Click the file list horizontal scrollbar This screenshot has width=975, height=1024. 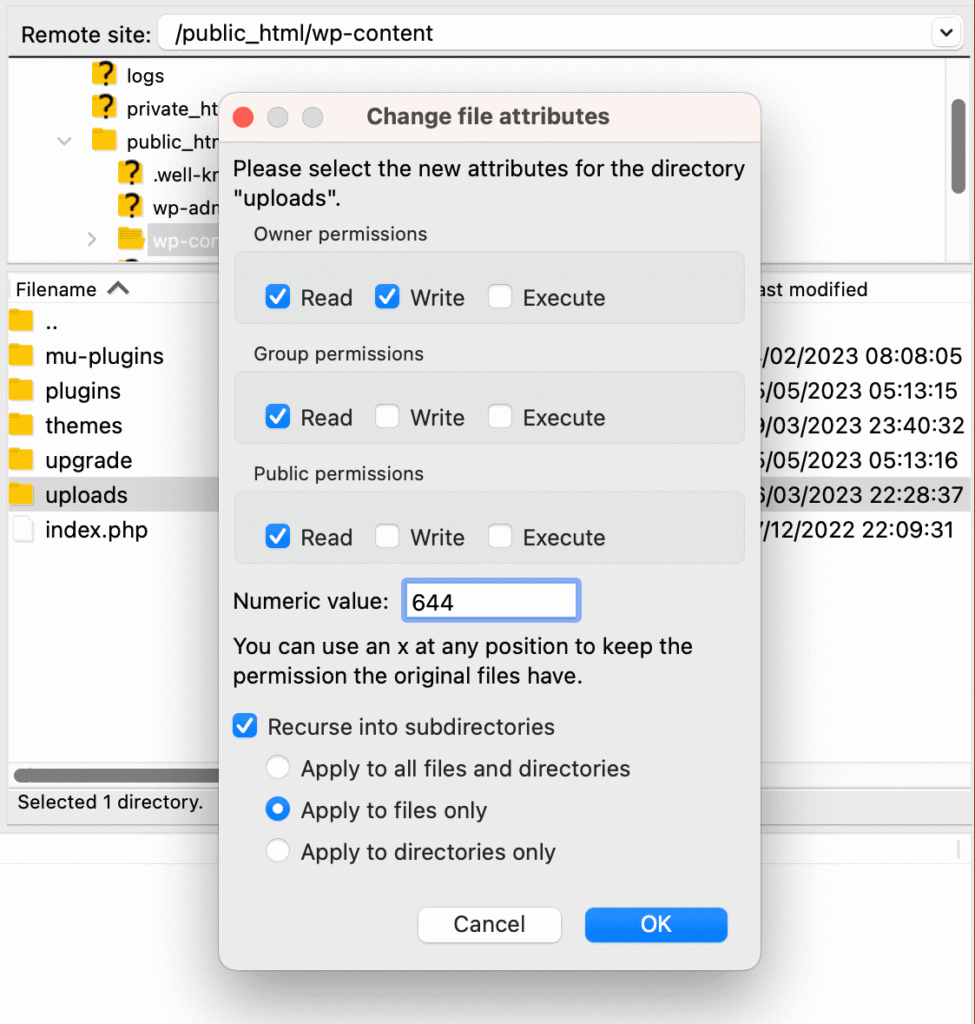[x=116, y=775]
